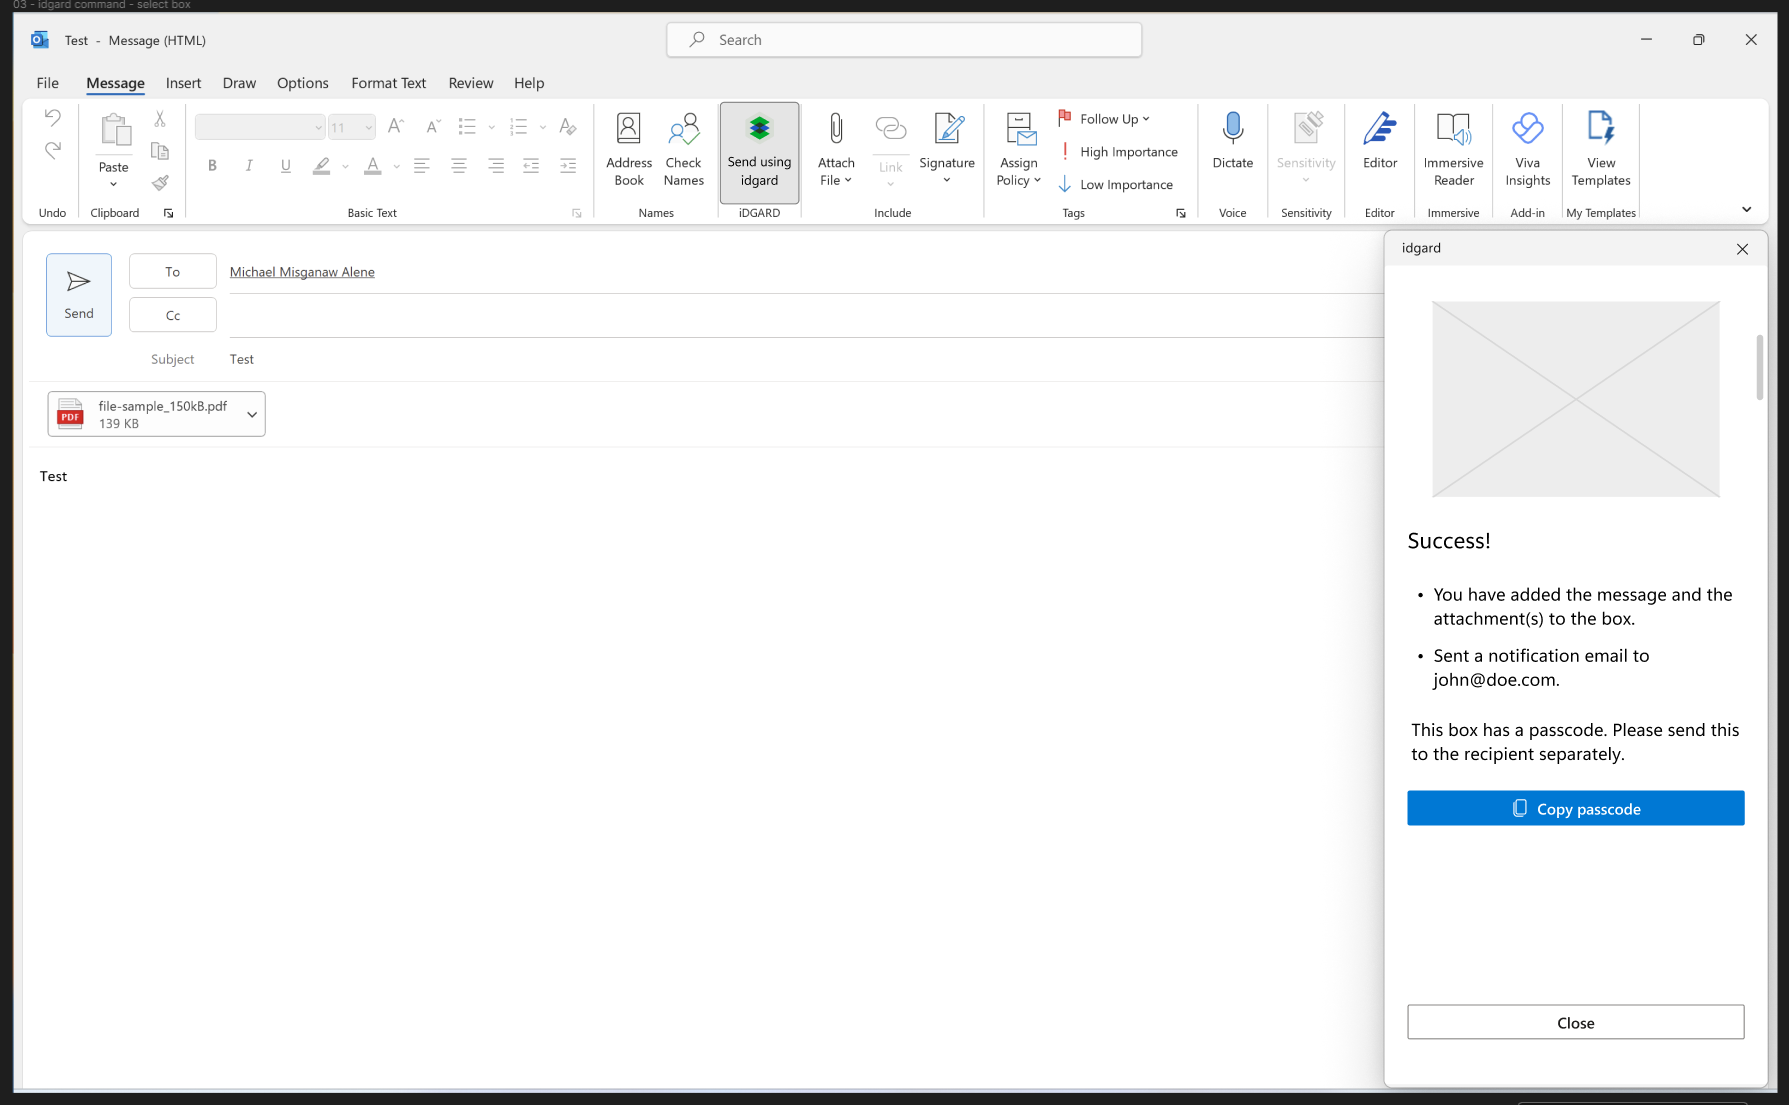This screenshot has width=1789, height=1105.
Task: Toggle Italic formatting
Action: click(249, 166)
